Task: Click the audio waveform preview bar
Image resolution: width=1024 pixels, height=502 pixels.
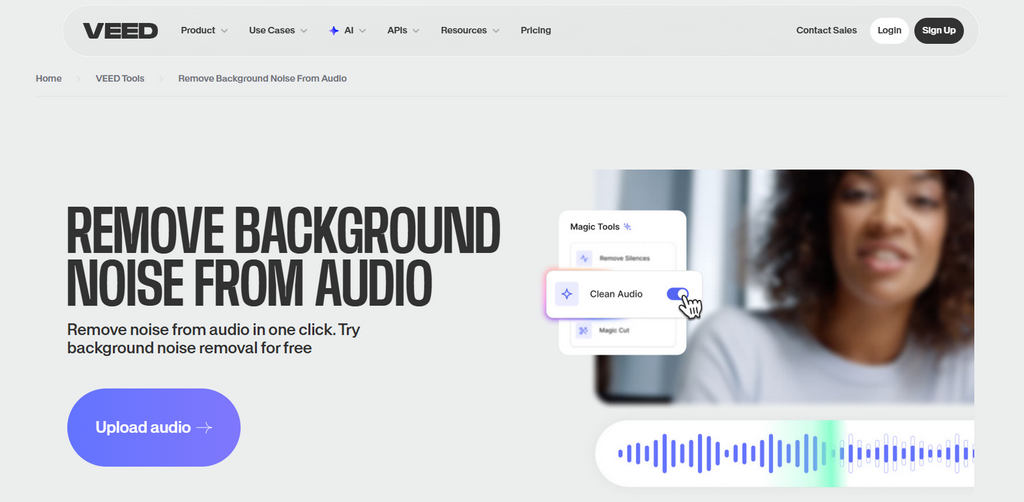Action: click(x=784, y=453)
